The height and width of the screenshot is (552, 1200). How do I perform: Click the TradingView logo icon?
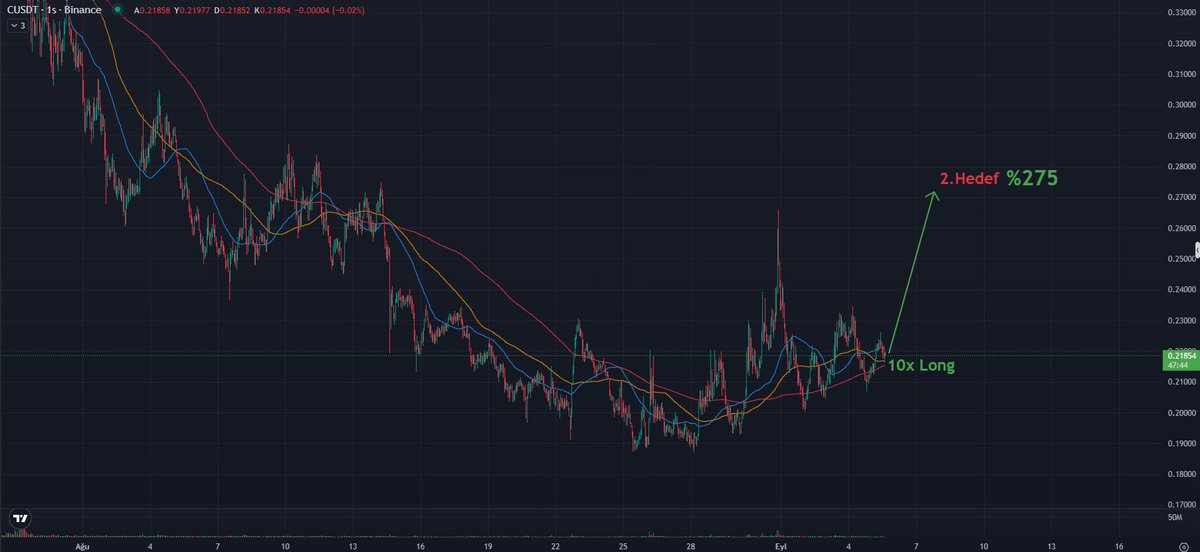[x=20, y=519]
